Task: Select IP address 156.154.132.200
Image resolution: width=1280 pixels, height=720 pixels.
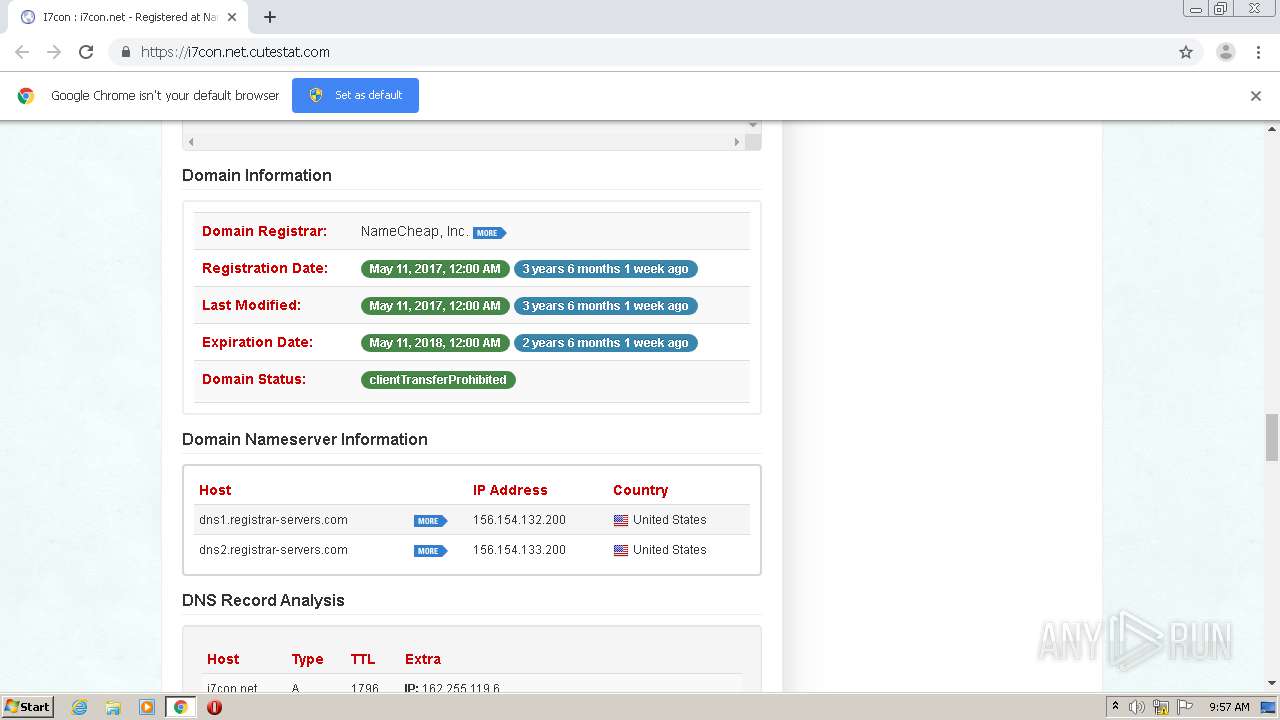Action: click(x=519, y=520)
